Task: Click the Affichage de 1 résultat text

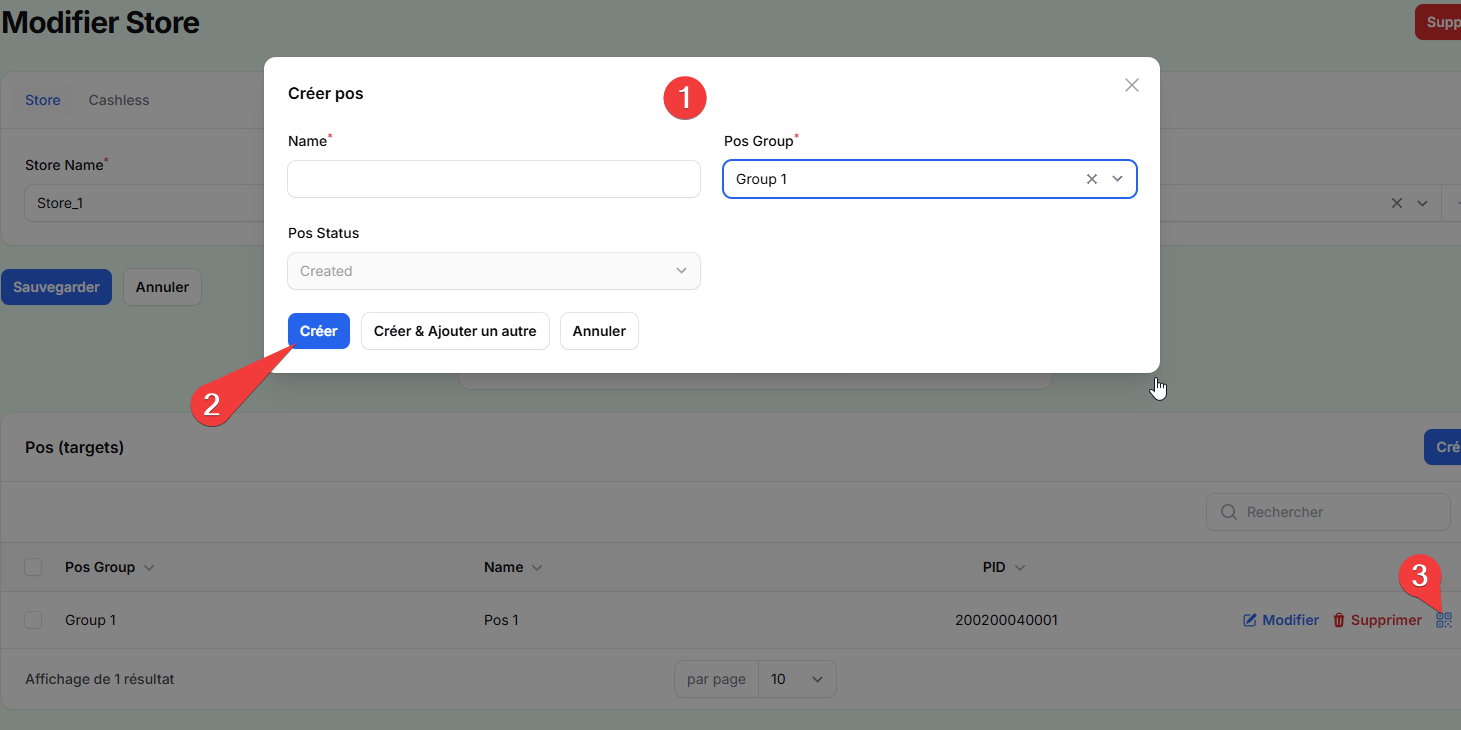Action: [x=100, y=679]
